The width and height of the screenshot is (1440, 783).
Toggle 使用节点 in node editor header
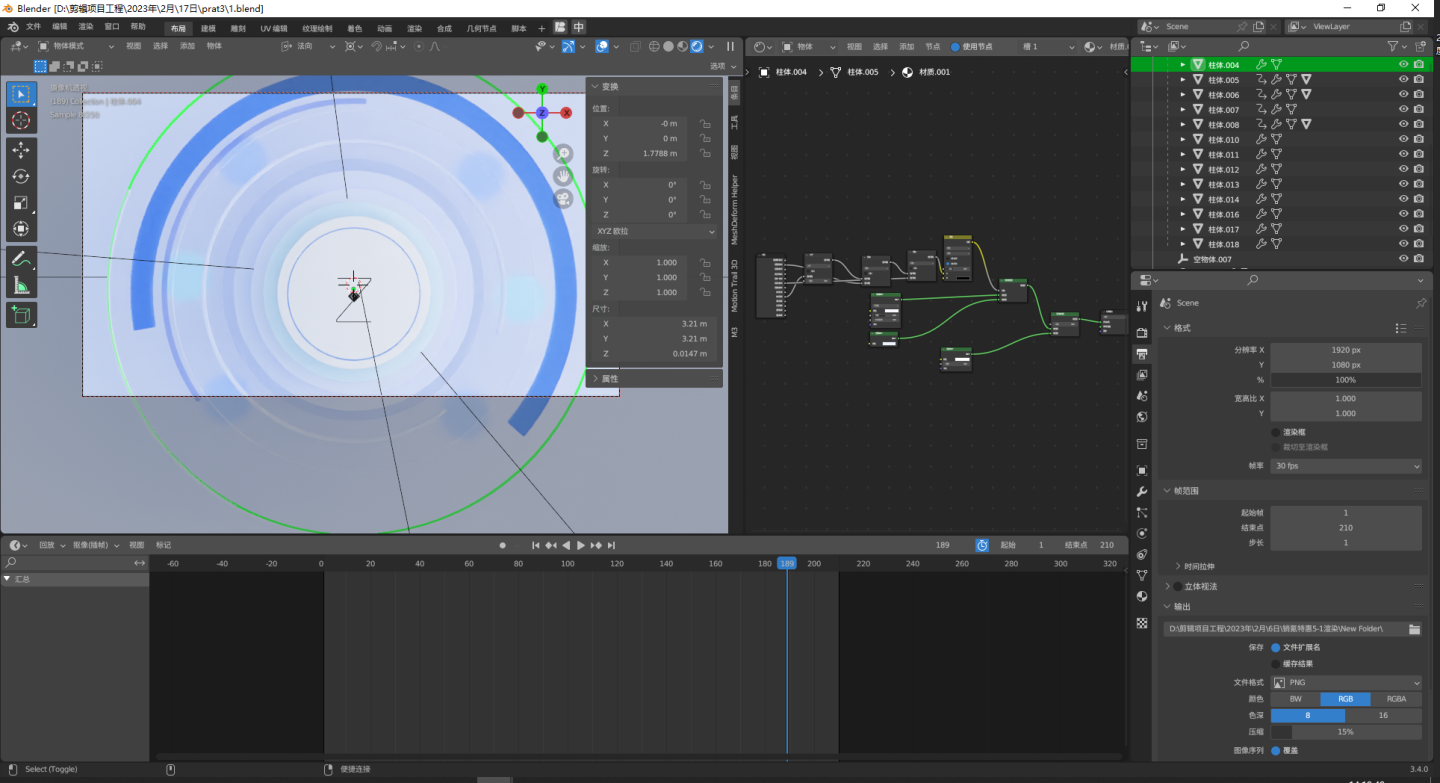click(955, 46)
